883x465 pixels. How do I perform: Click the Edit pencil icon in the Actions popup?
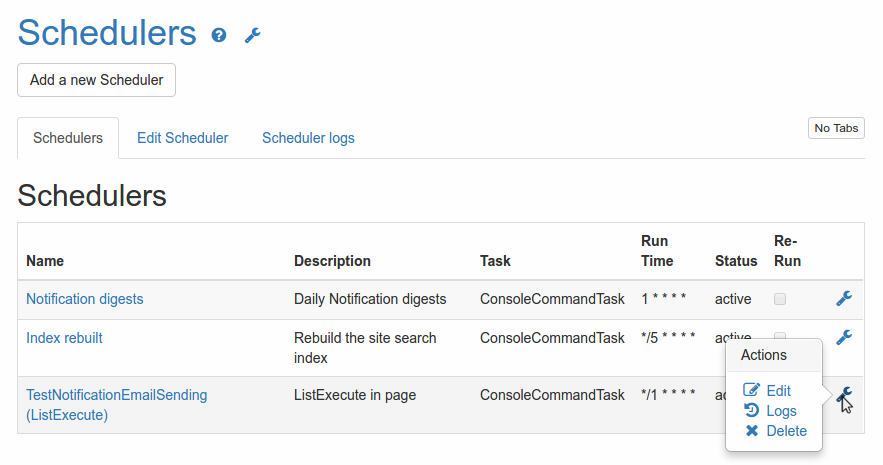pyautogui.click(x=752, y=391)
